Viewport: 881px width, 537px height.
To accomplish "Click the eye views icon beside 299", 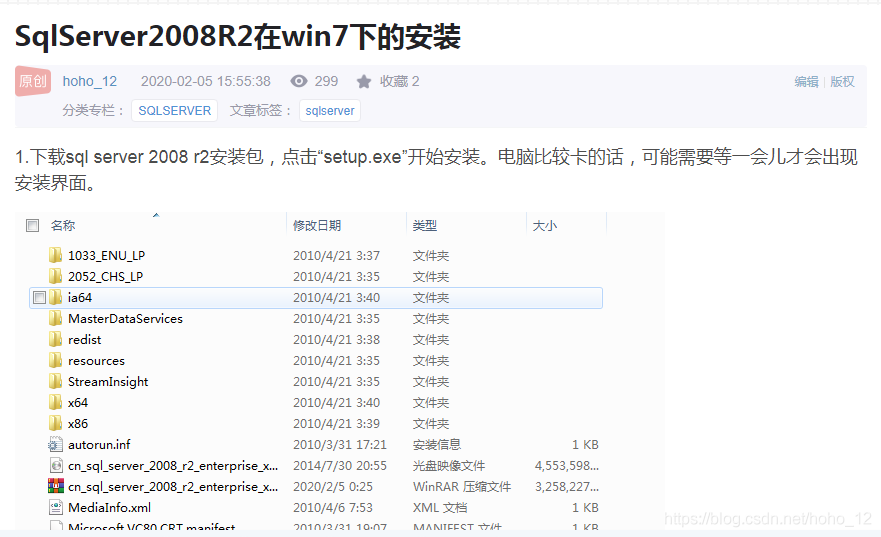I will pyautogui.click(x=299, y=81).
